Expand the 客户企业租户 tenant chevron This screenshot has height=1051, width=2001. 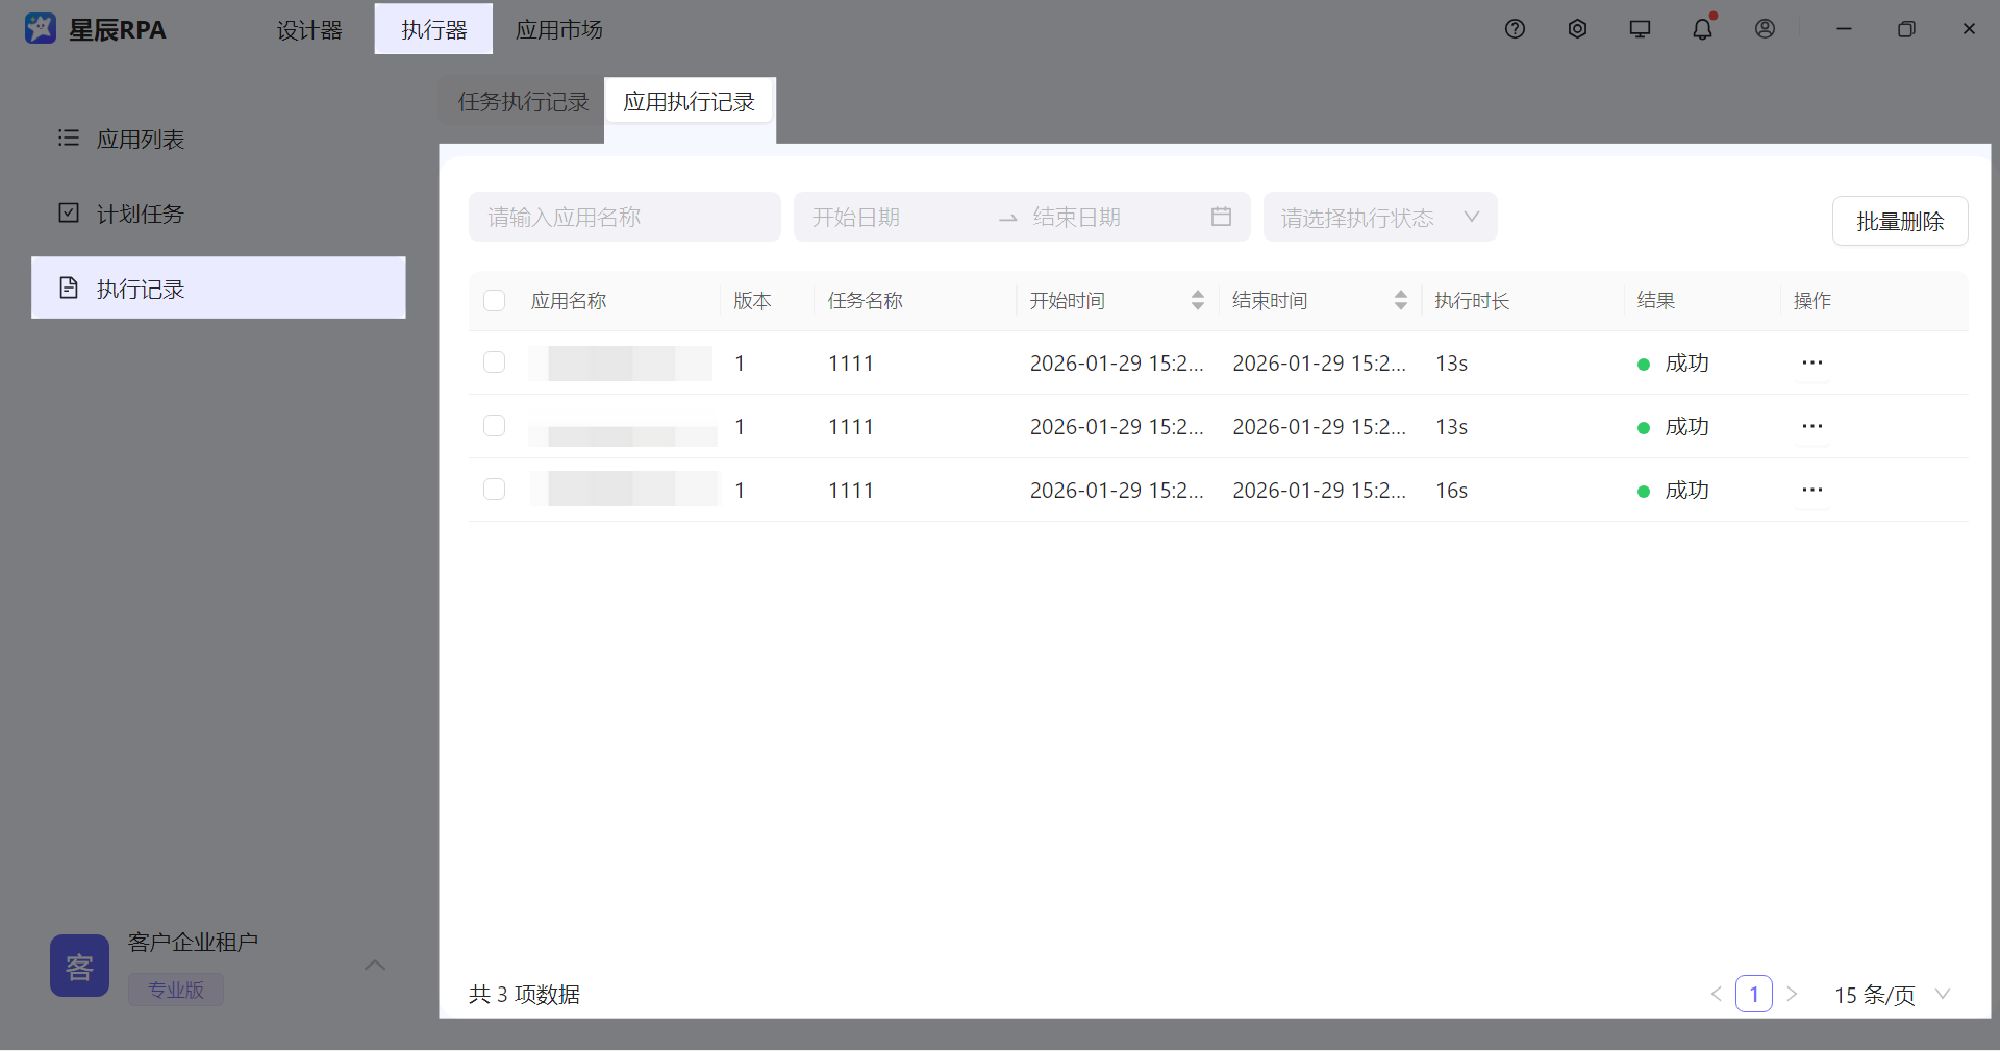pyautogui.click(x=375, y=965)
